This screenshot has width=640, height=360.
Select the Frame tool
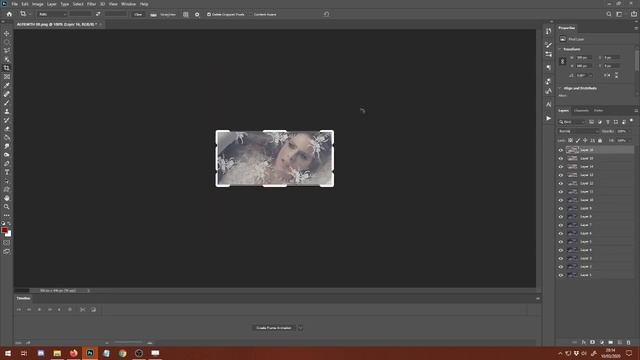click(7, 77)
